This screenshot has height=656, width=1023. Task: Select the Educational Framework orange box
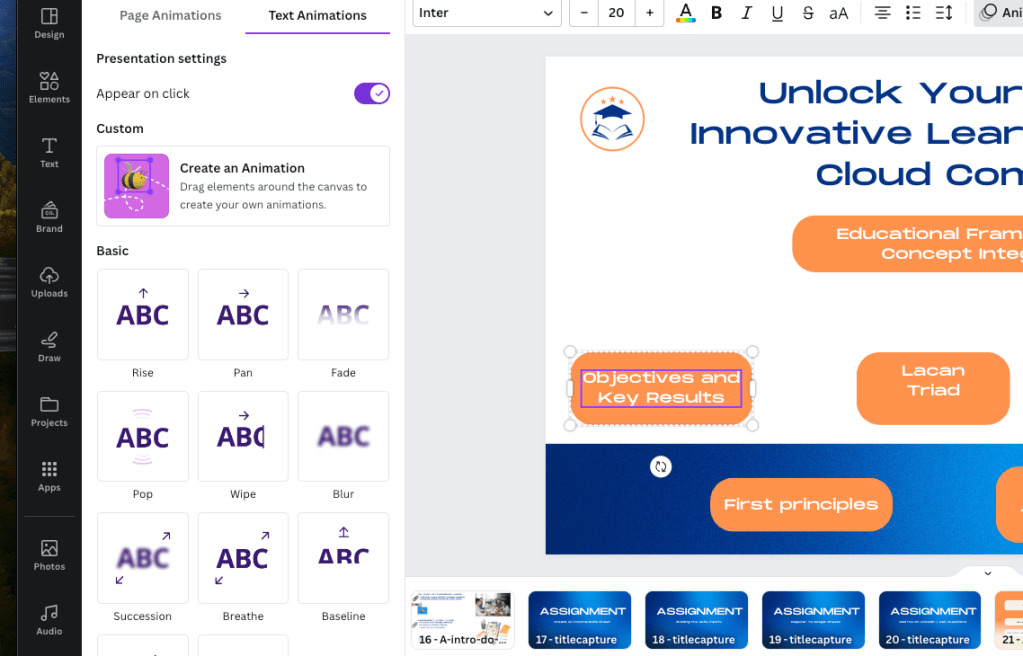tap(908, 243)
